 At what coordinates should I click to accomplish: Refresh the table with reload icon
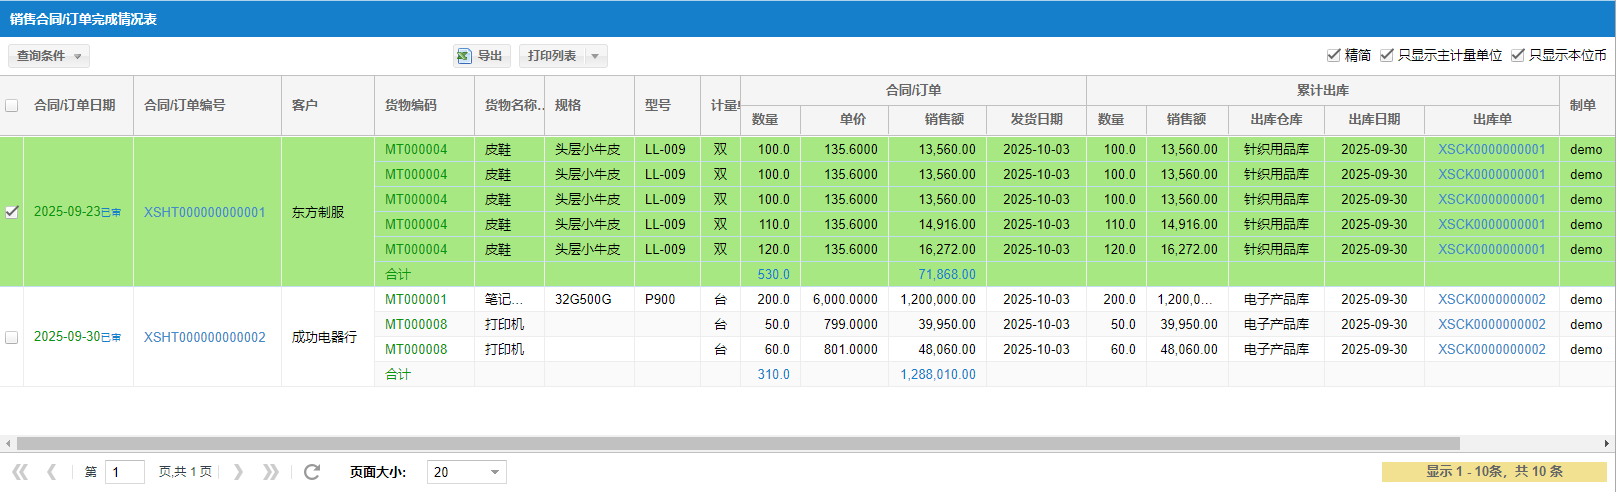[x=312, y=472]
